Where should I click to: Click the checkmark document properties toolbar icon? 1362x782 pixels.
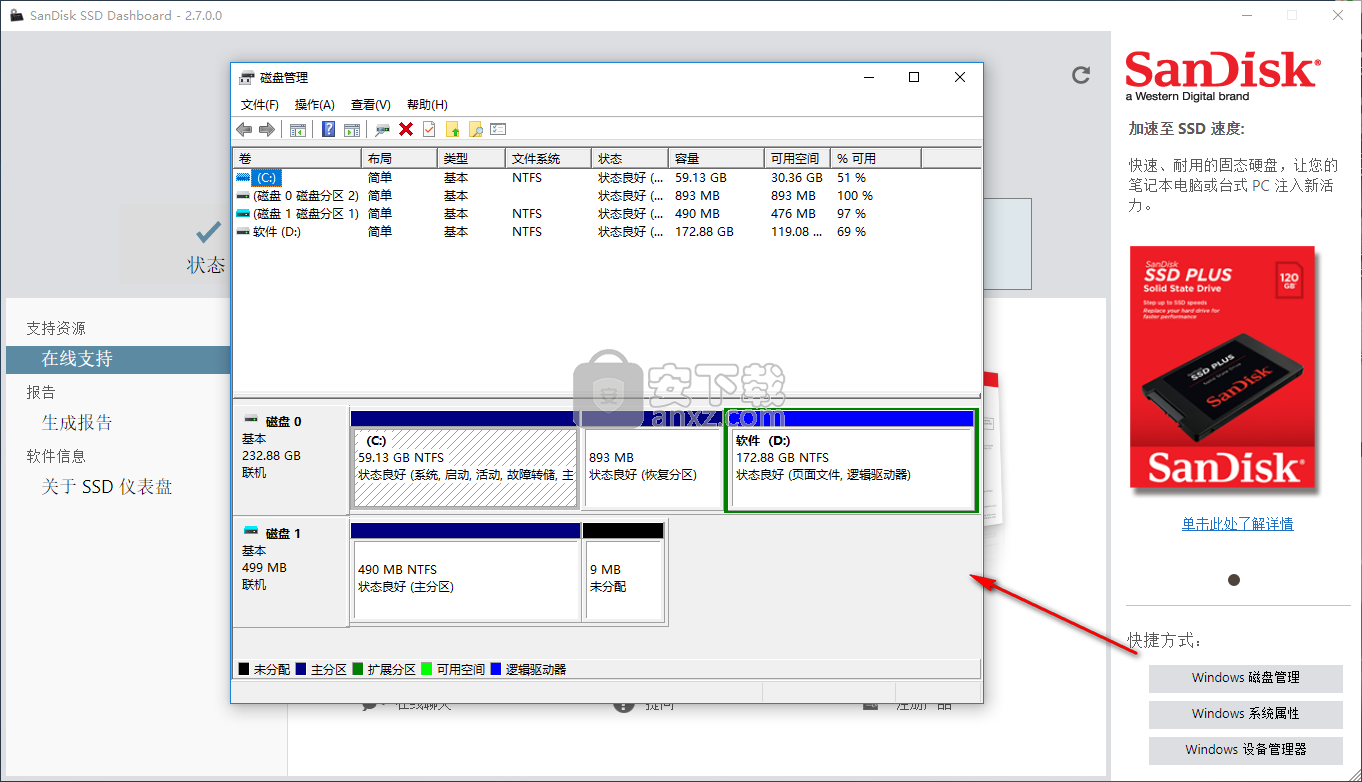(x=429, y=129)
